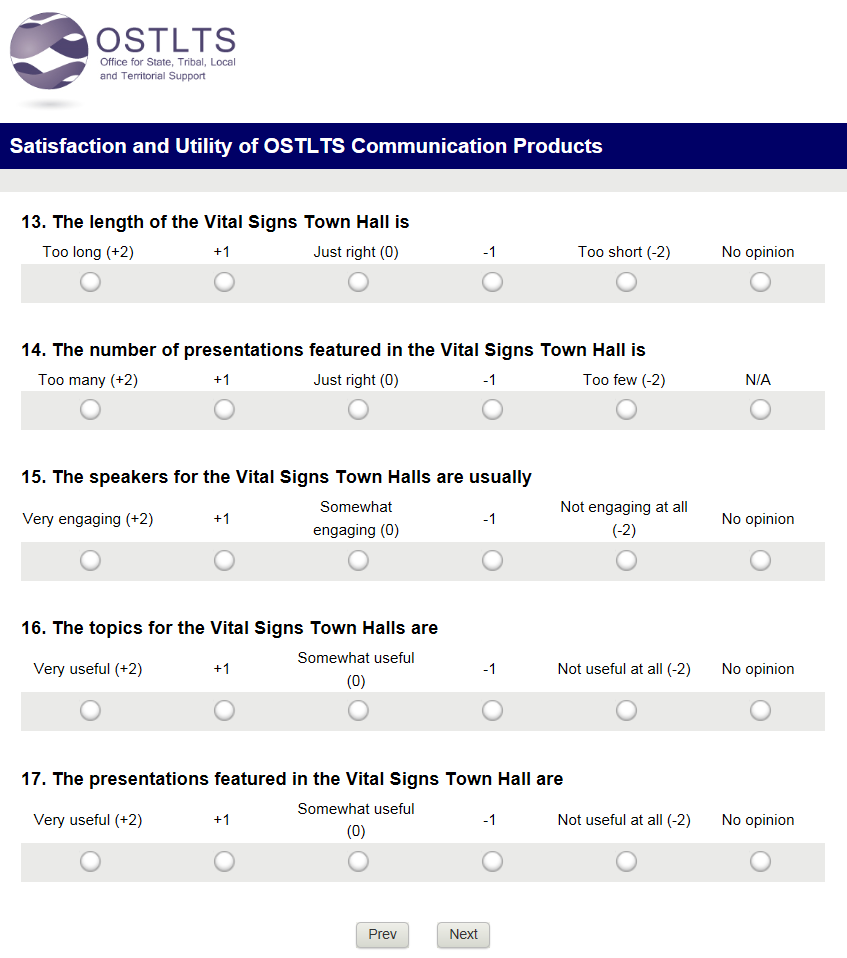Select 'Too many (+2)' for number of presentations

[90, 409]
